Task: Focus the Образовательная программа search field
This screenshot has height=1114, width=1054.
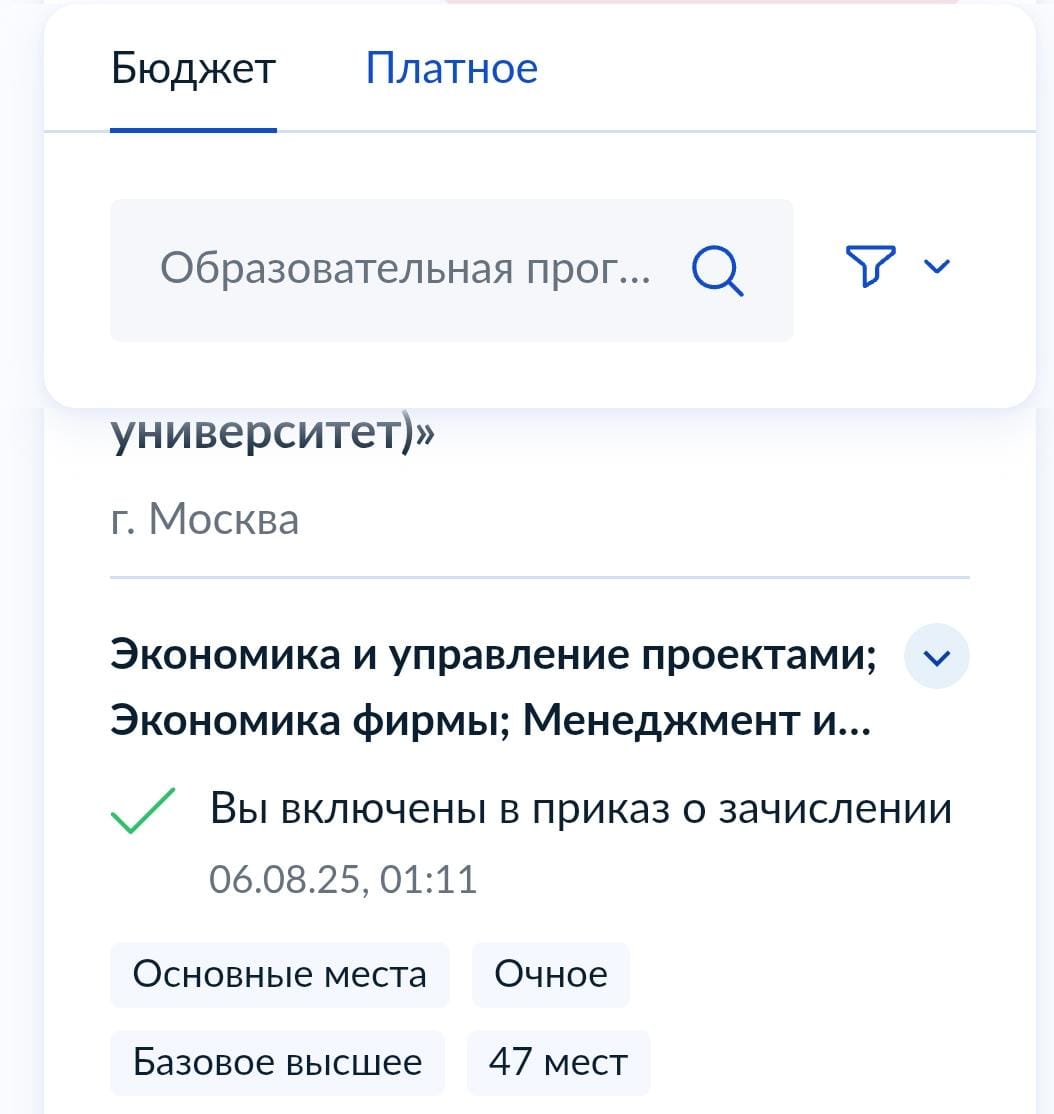Action: coord(405,269)
